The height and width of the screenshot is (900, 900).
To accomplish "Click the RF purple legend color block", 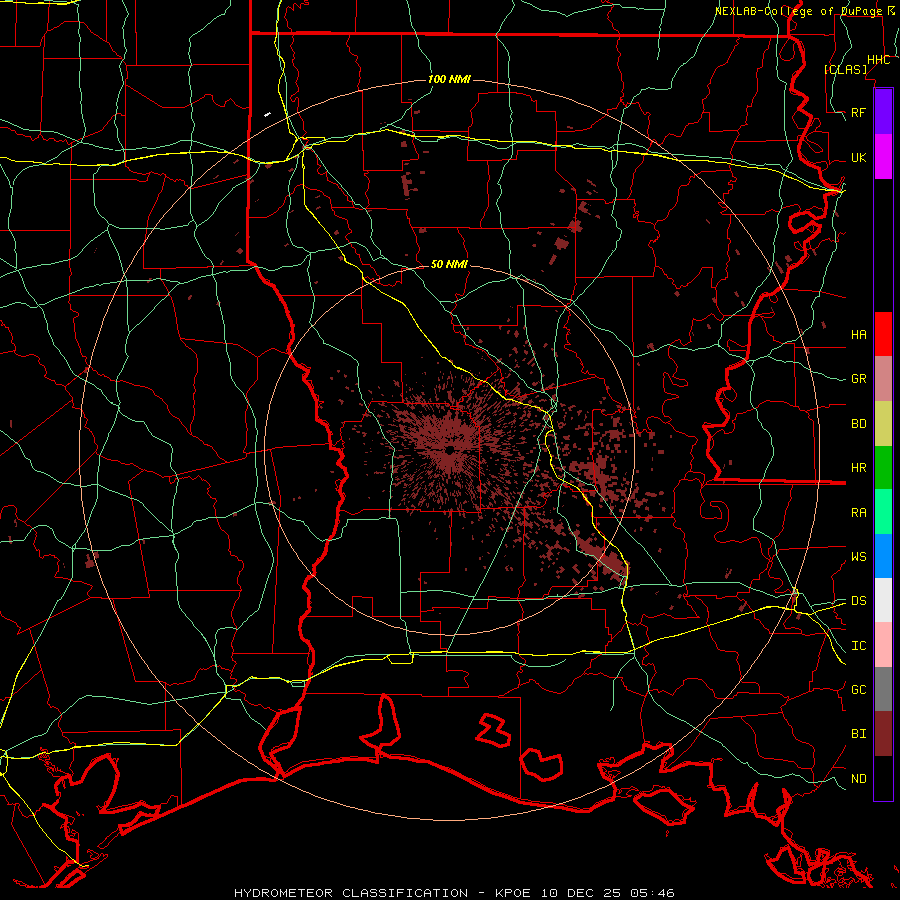I will click(883, 112).
